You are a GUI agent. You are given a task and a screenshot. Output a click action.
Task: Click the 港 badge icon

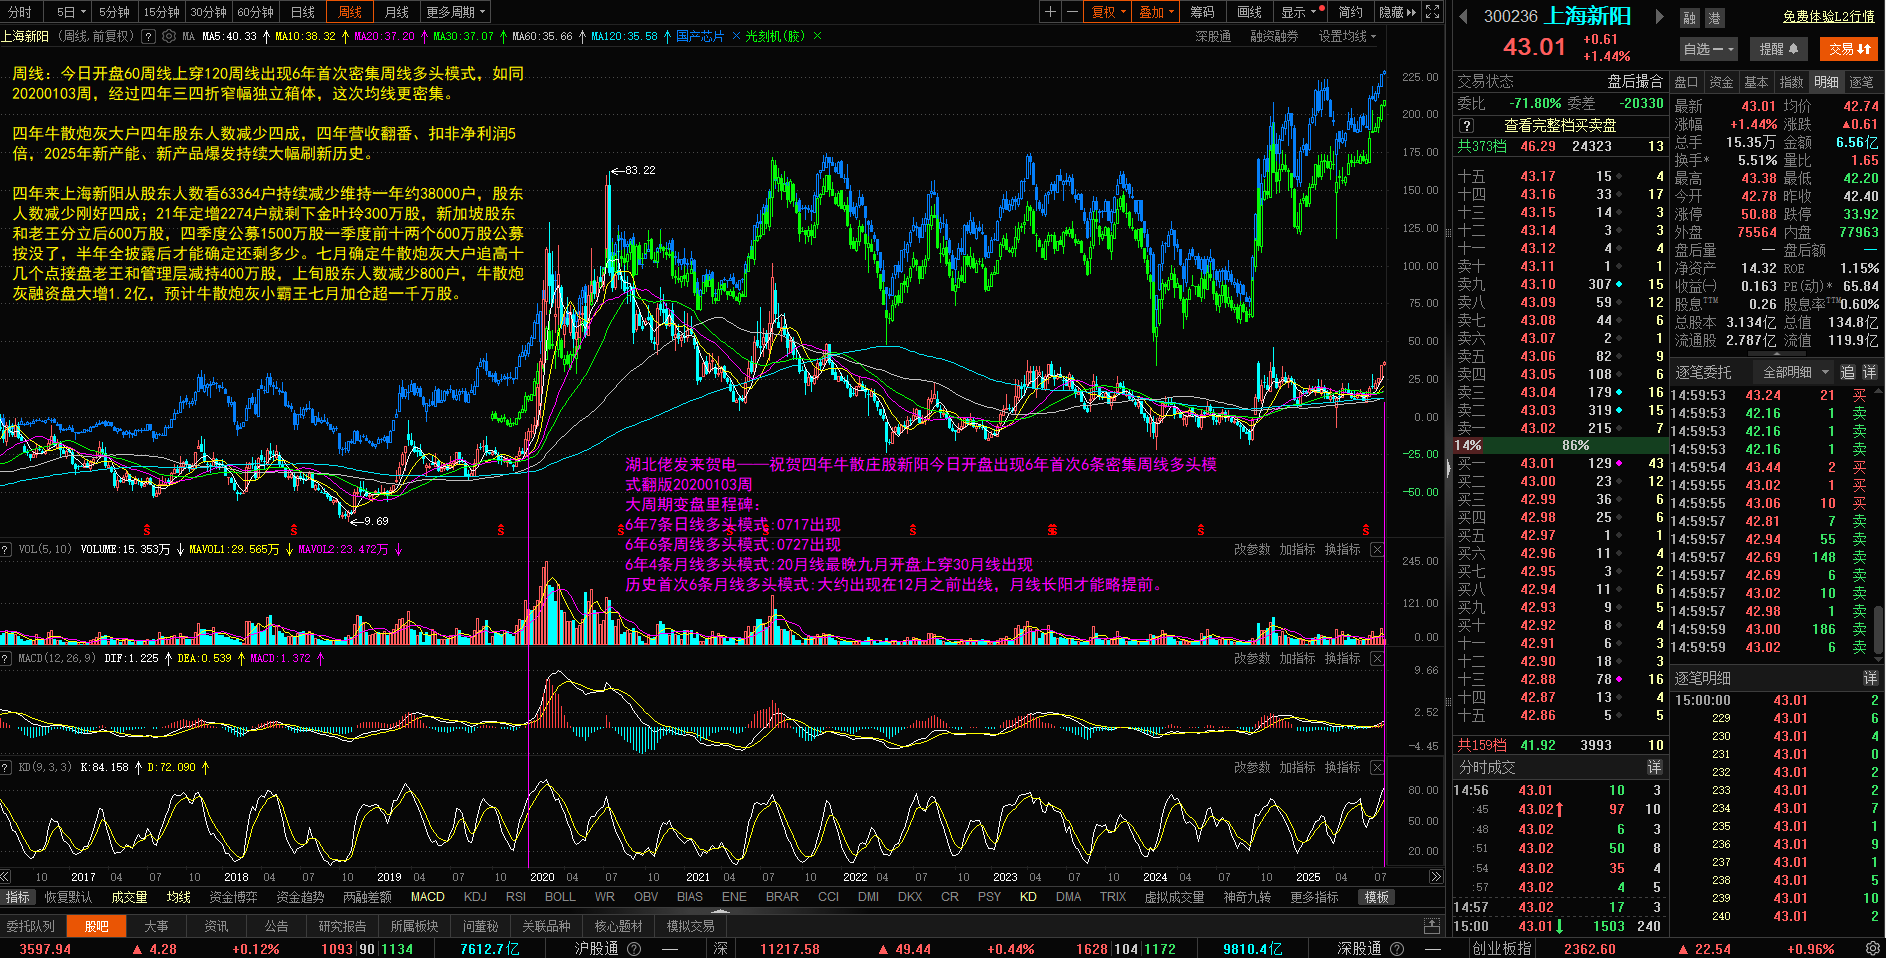click(1713, 18)
